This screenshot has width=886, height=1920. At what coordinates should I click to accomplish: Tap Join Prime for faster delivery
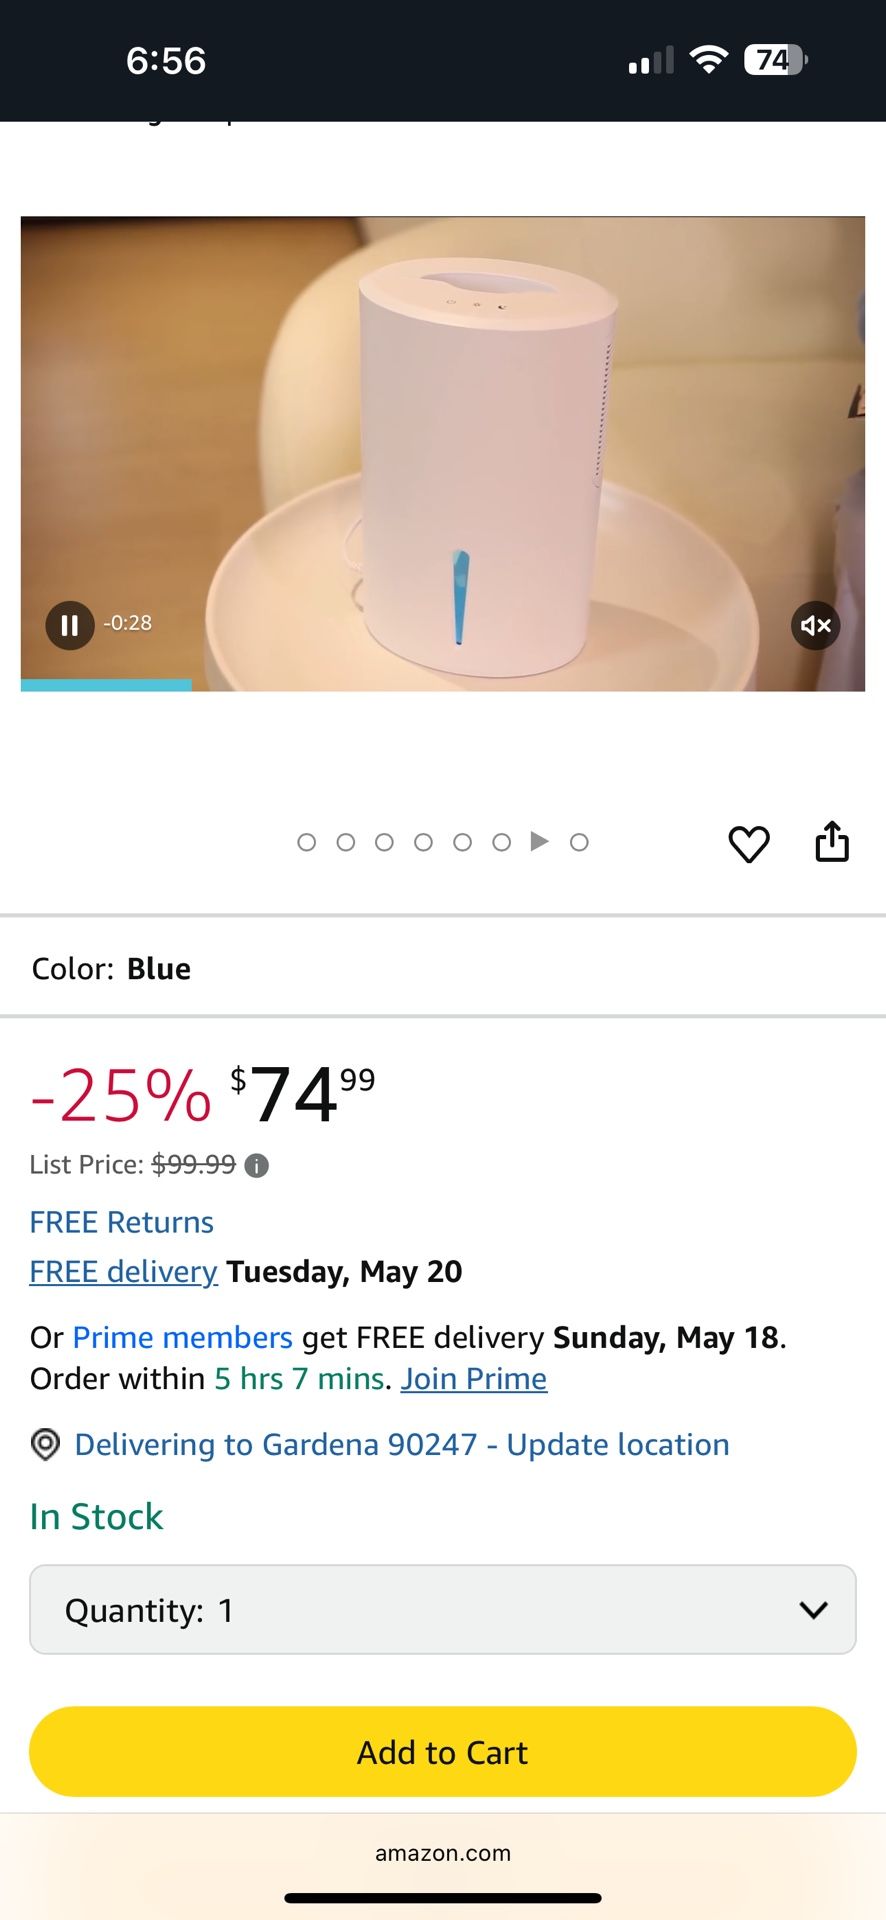tap(472, 1378)
